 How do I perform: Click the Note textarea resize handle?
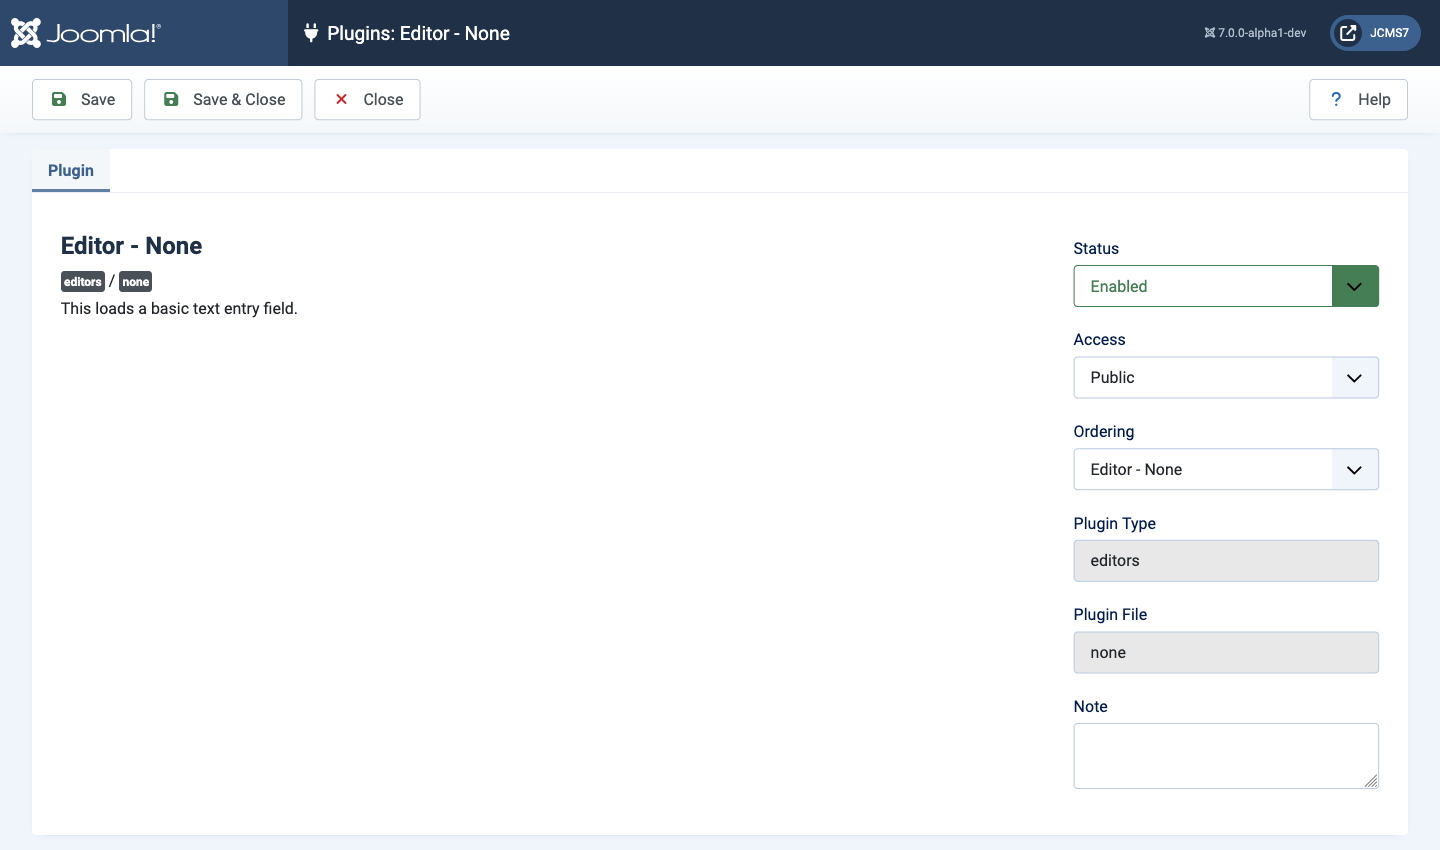(1371, 781)
